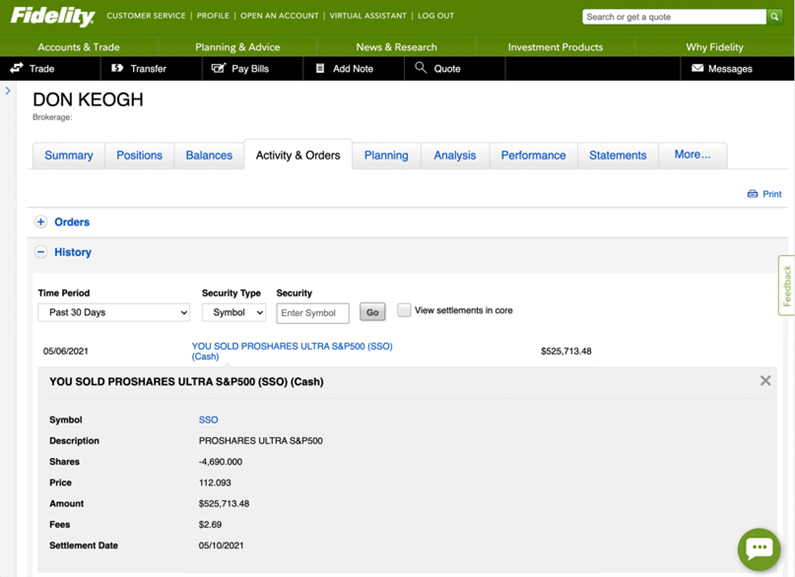Click the Settlement Date 05/10/2021
This screenshot has width=795, height=577.
(x=221, y=545)
